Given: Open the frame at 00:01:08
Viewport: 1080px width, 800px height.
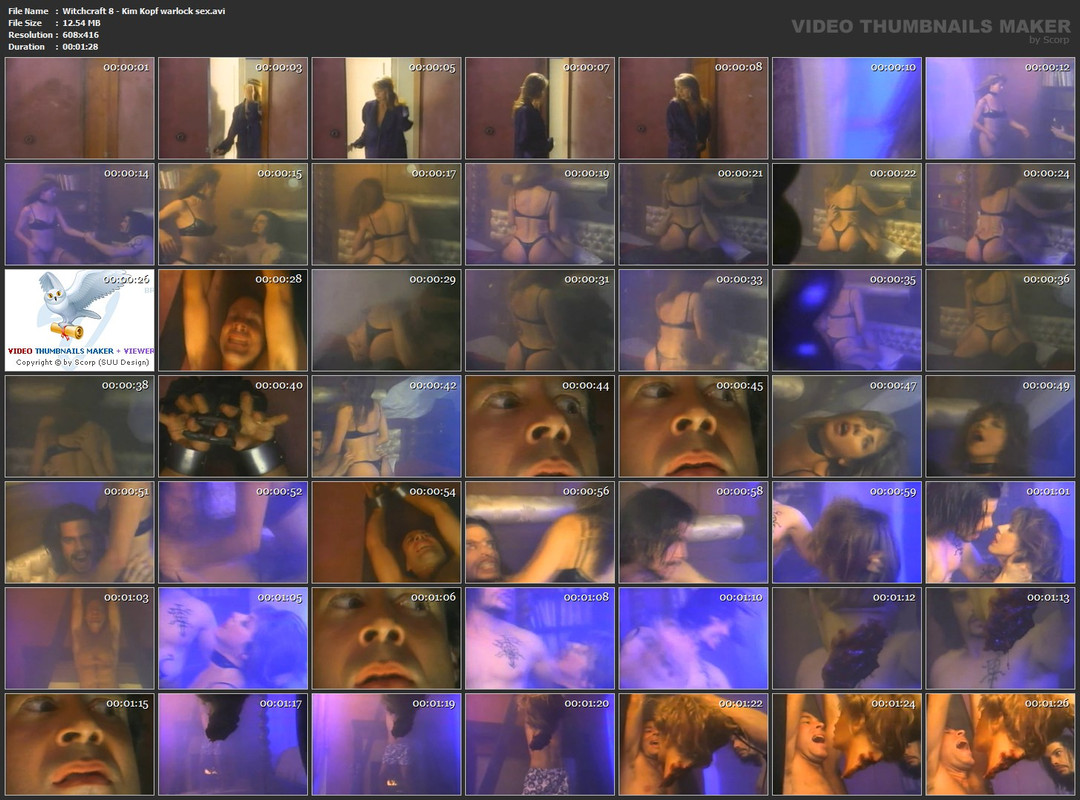Looking at the screenshot, I should tap(540, 639).
